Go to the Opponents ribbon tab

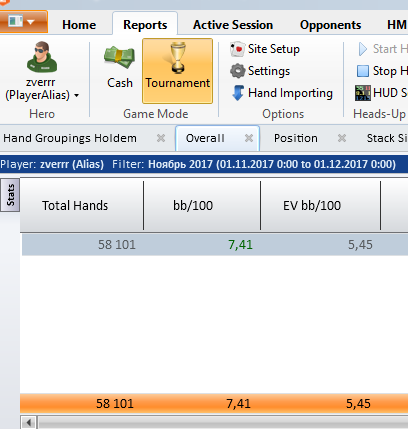330,25
